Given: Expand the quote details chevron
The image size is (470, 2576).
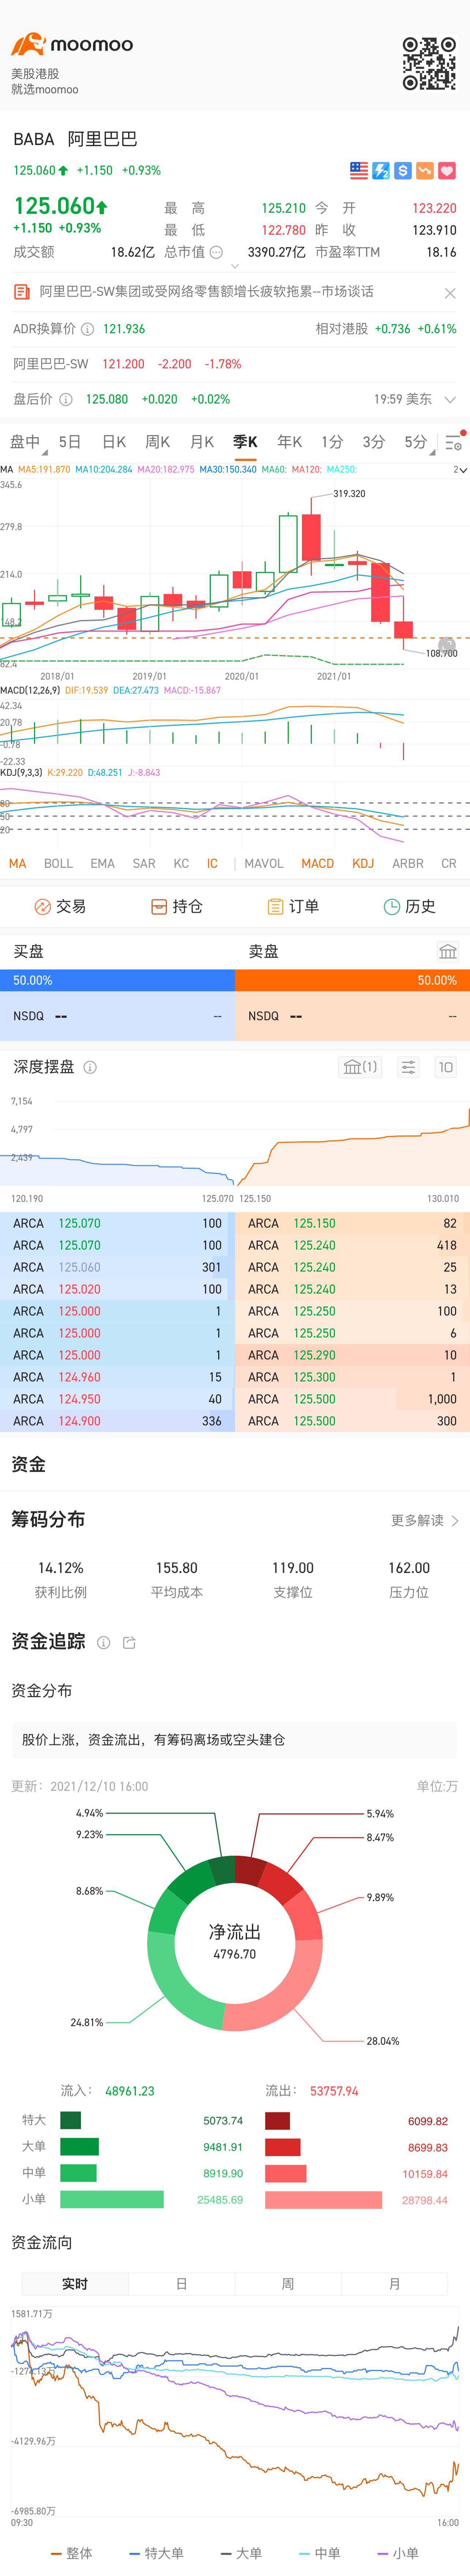Looking at the screenshot, I should (x=235, y=267).
